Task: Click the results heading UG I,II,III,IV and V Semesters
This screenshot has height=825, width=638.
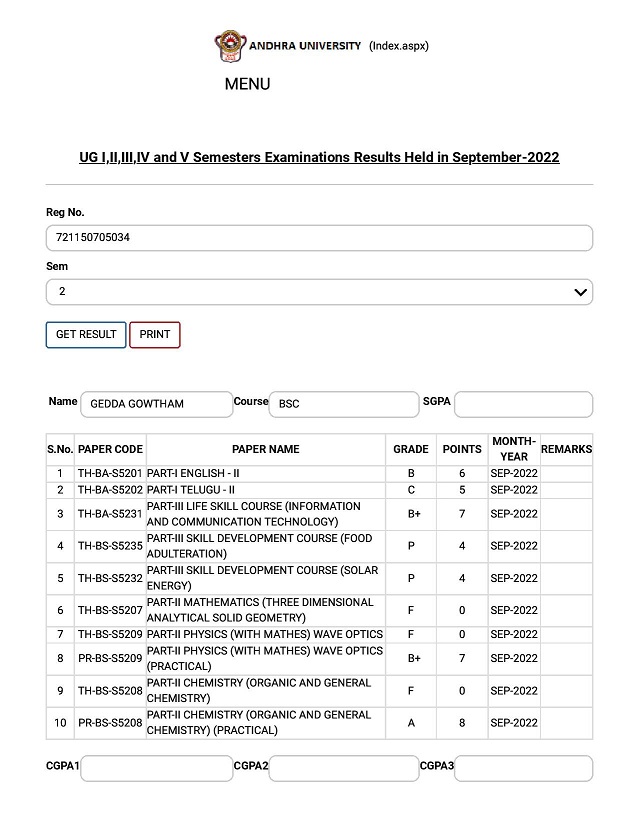Action: [x=319, y=157]
